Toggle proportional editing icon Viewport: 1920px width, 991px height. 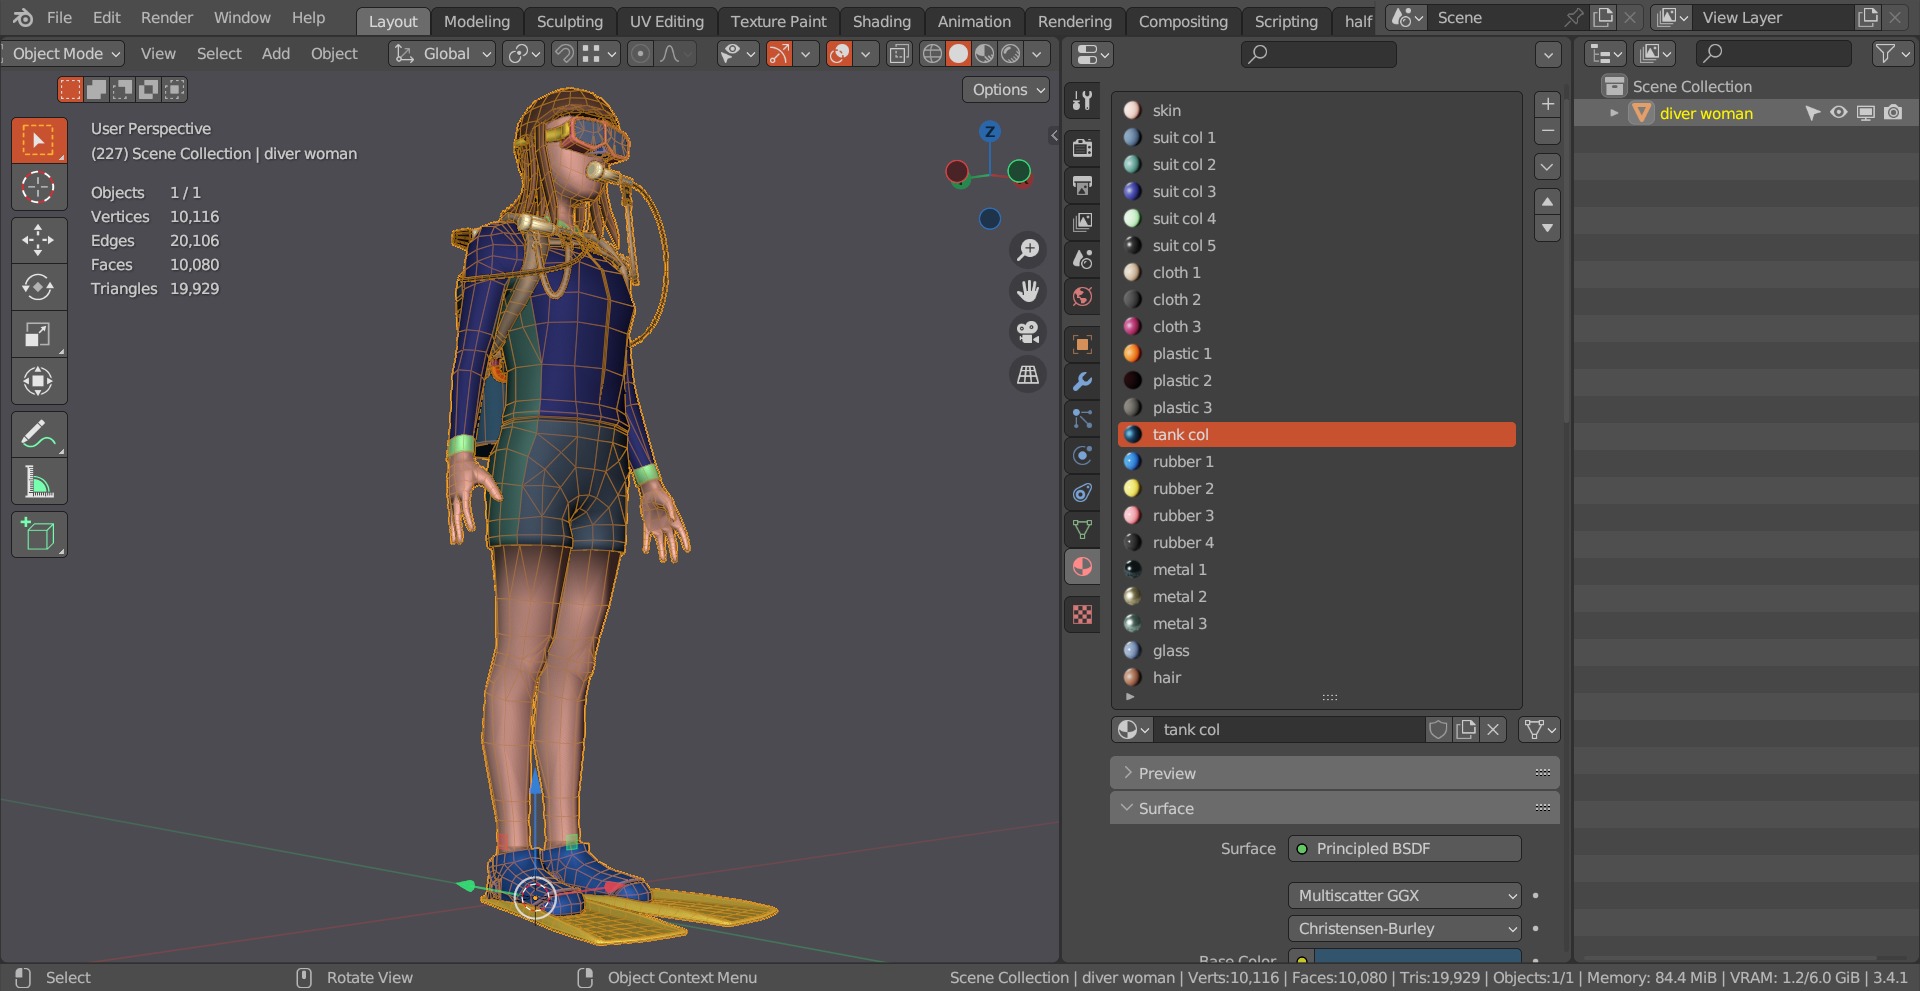[x=640, y=53]
